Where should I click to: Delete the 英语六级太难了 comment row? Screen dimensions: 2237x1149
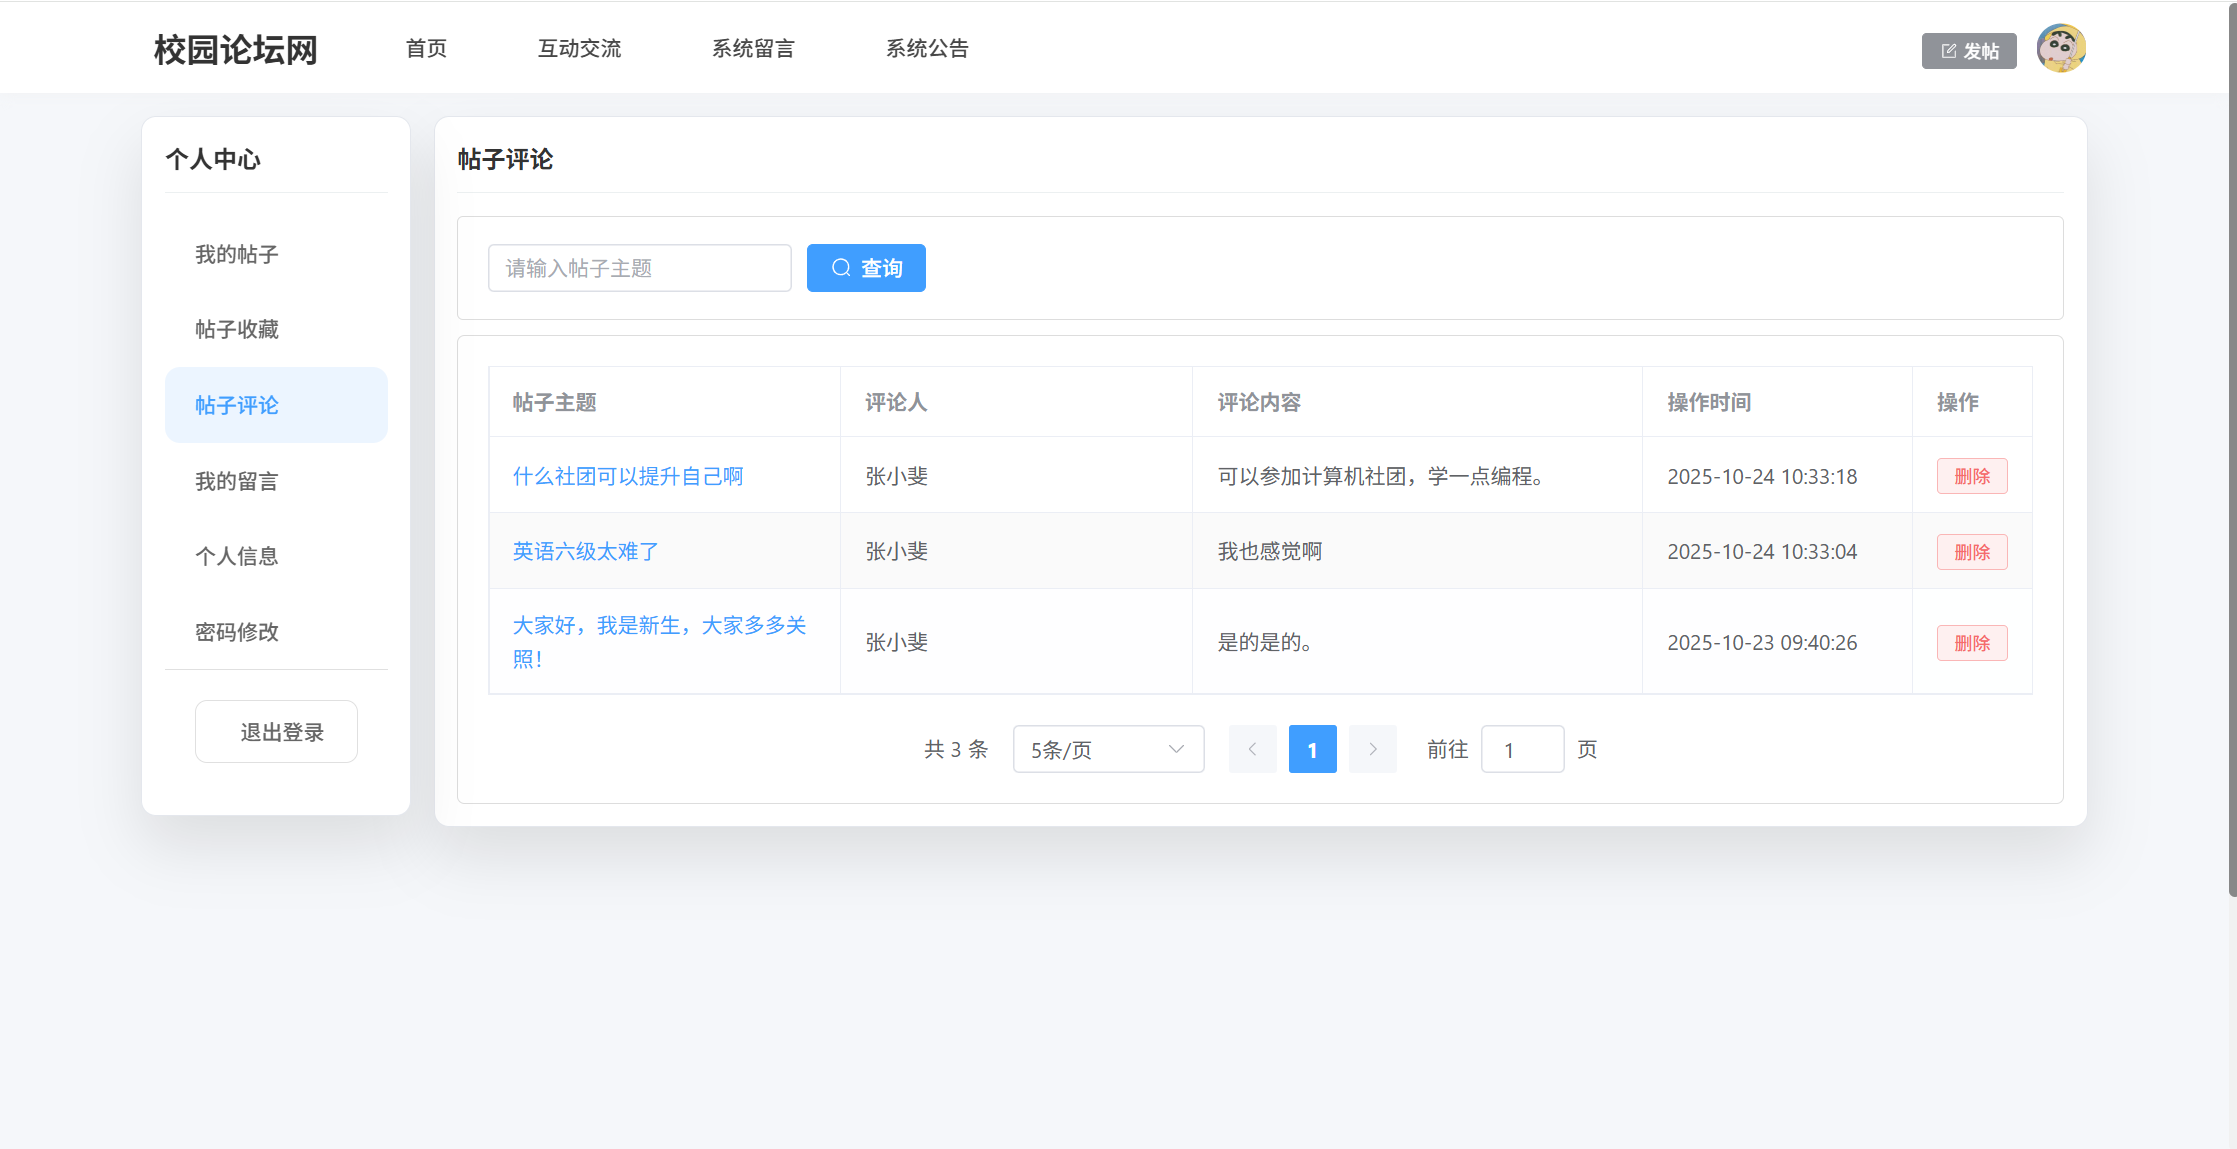tap(1971, 552)
